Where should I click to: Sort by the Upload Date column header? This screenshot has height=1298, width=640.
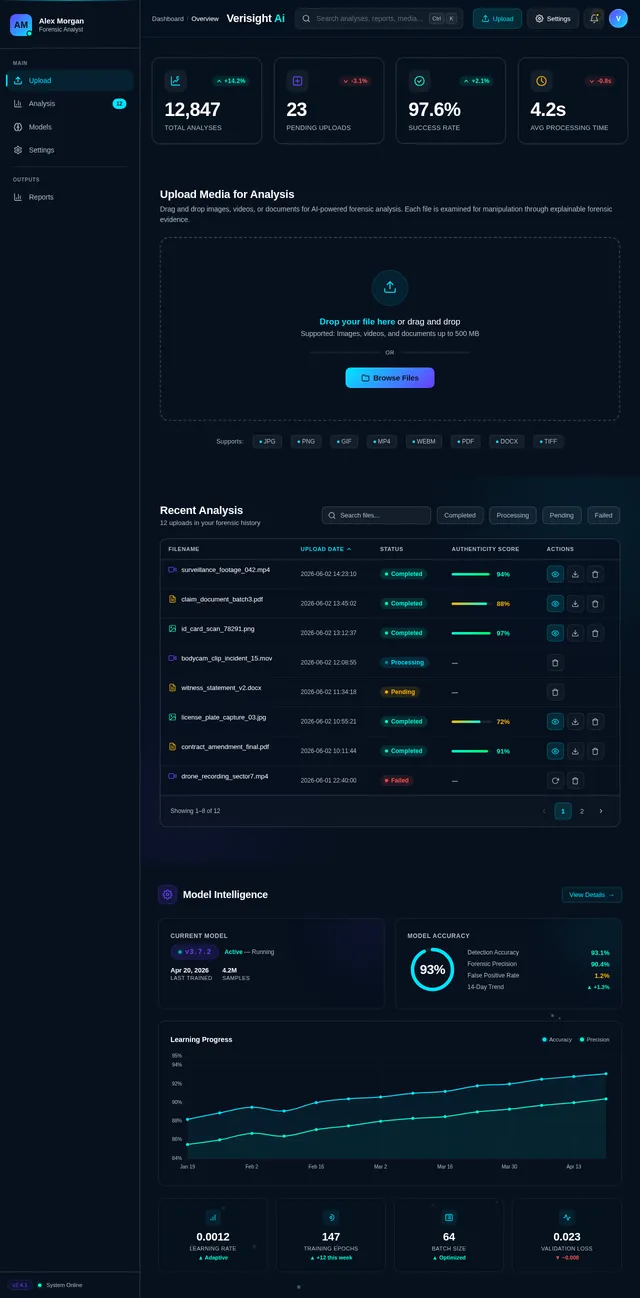[x=326, y=549]
